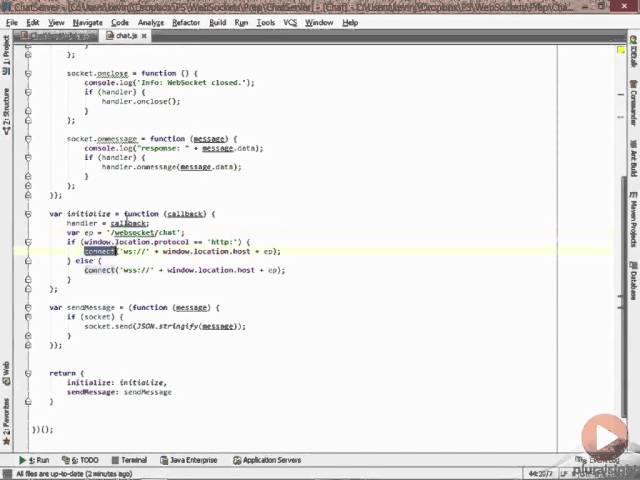Viewport: 640px width, 480px height.
Task: Open the Run tool window
Action: point(34,460)
